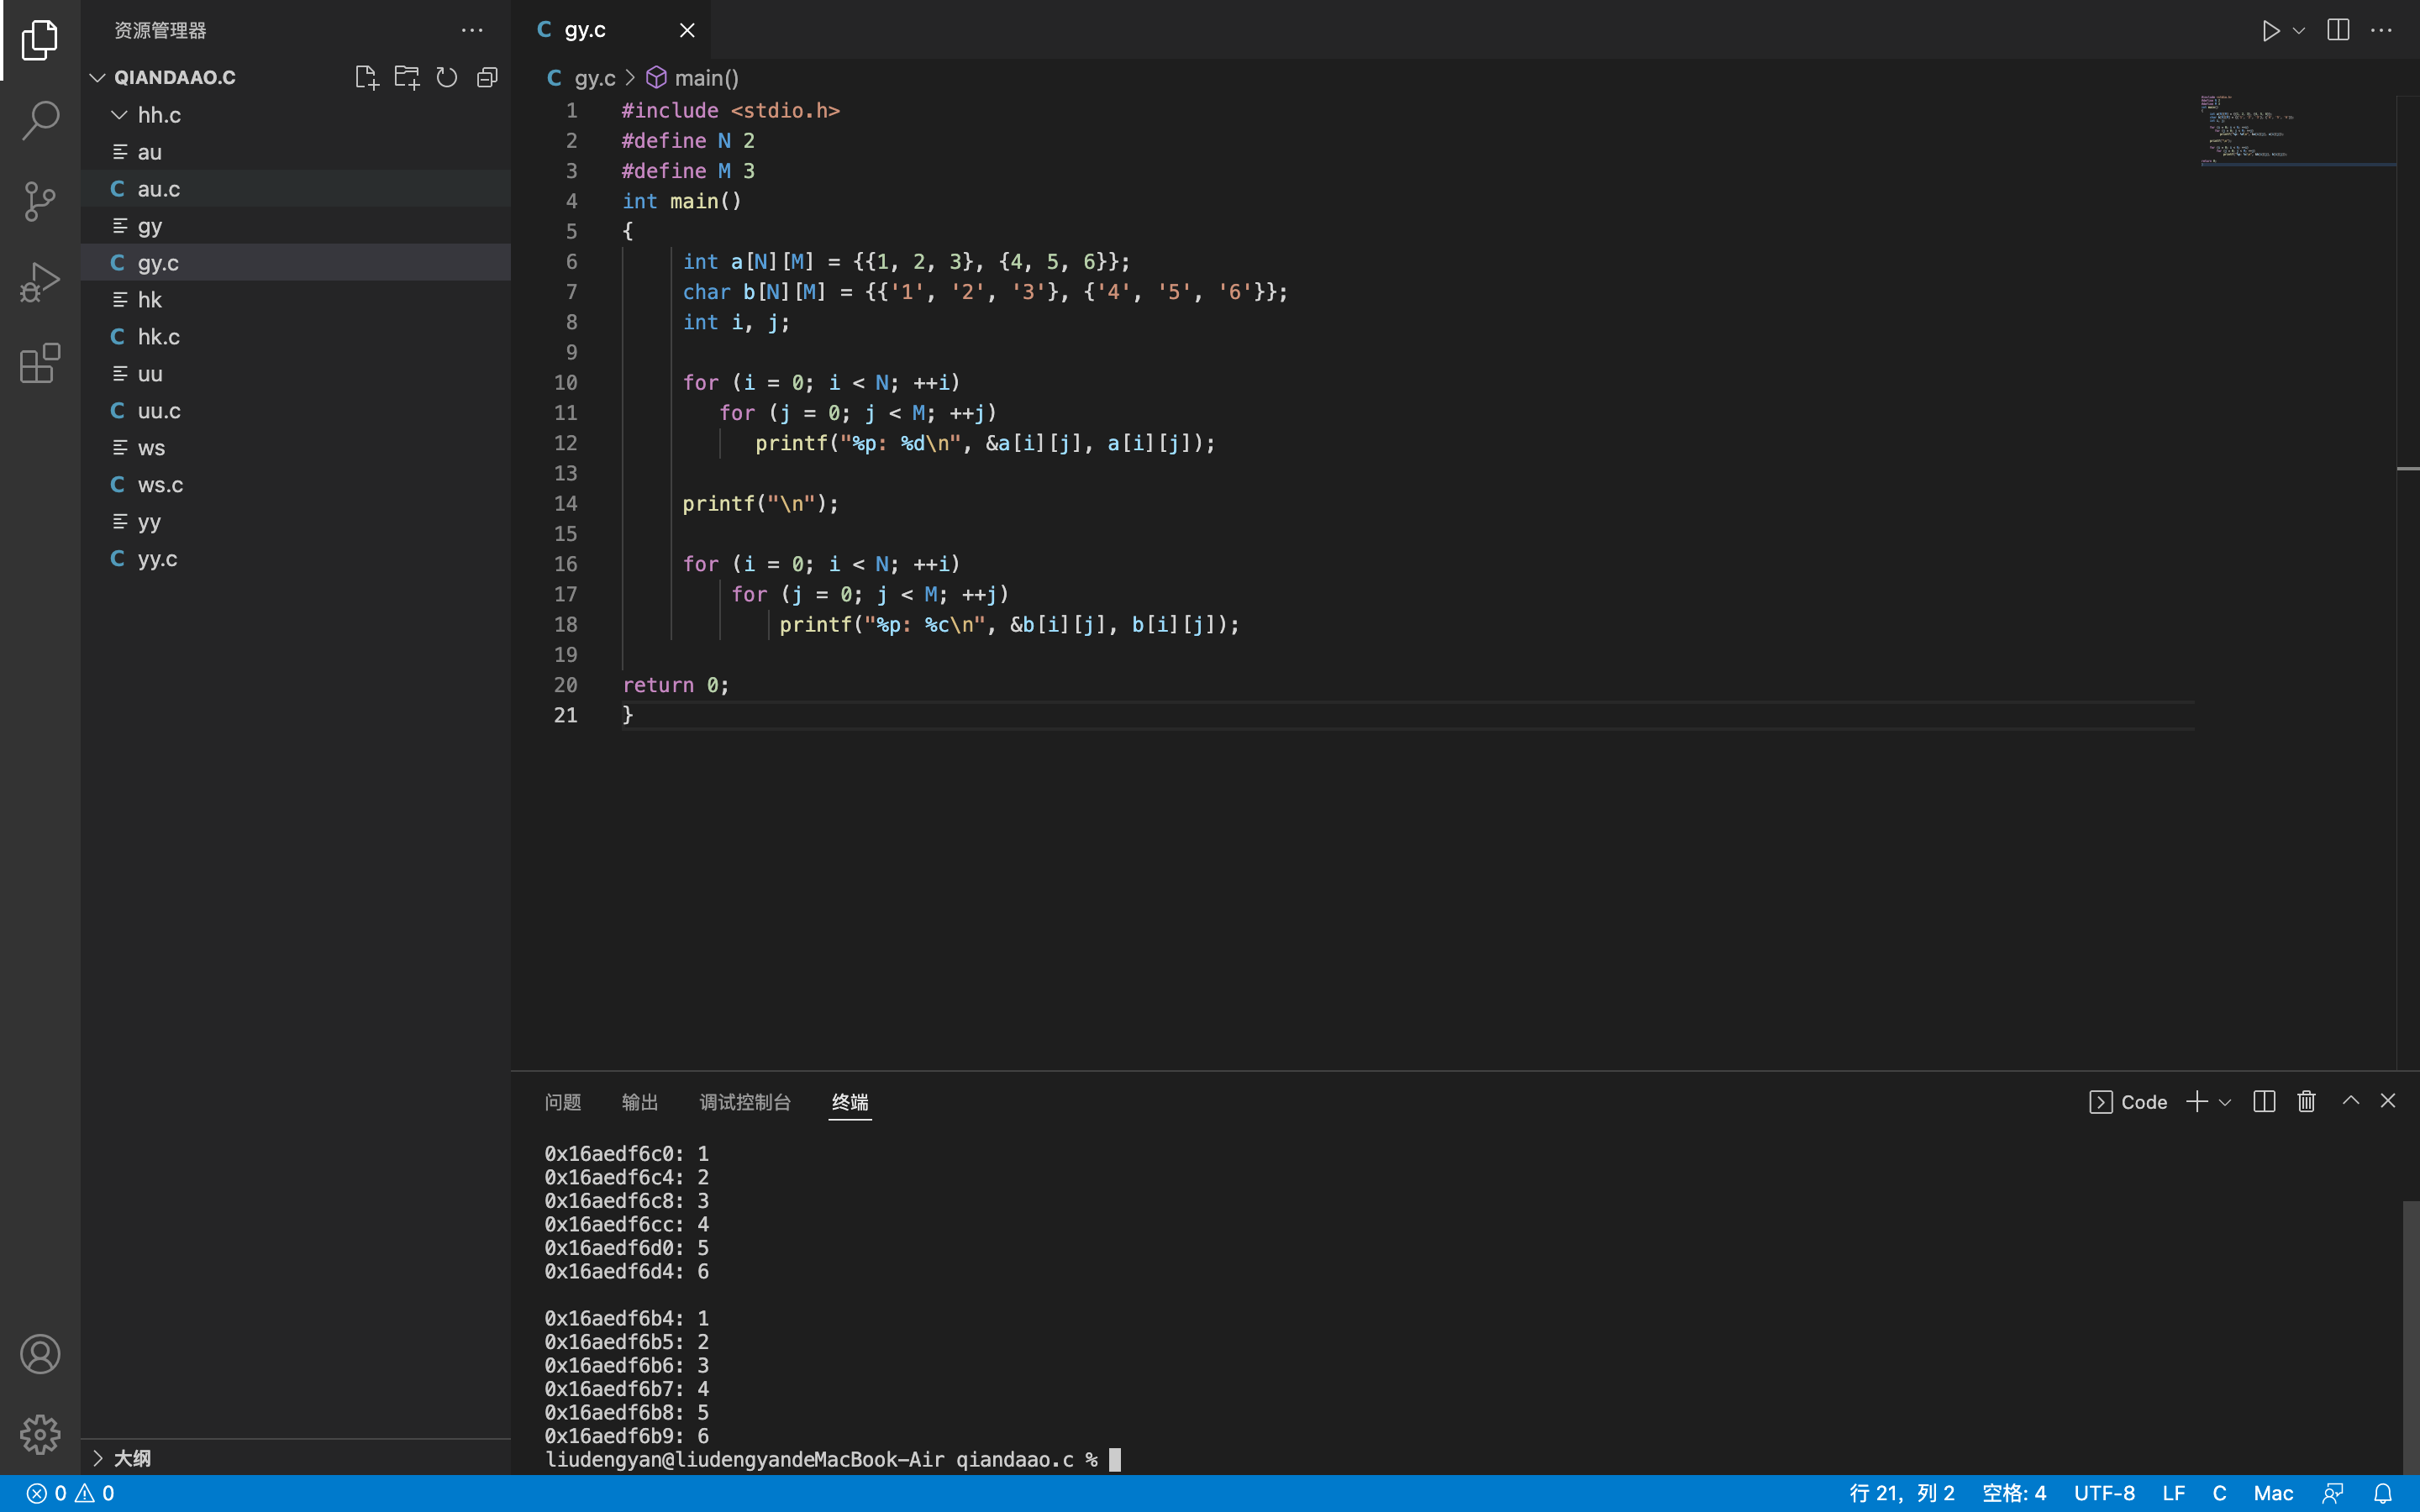Screen dimensions: 2420x1512
Task: Switch to the 调试控制台 tab
Action: click(x=745, y=1102)
